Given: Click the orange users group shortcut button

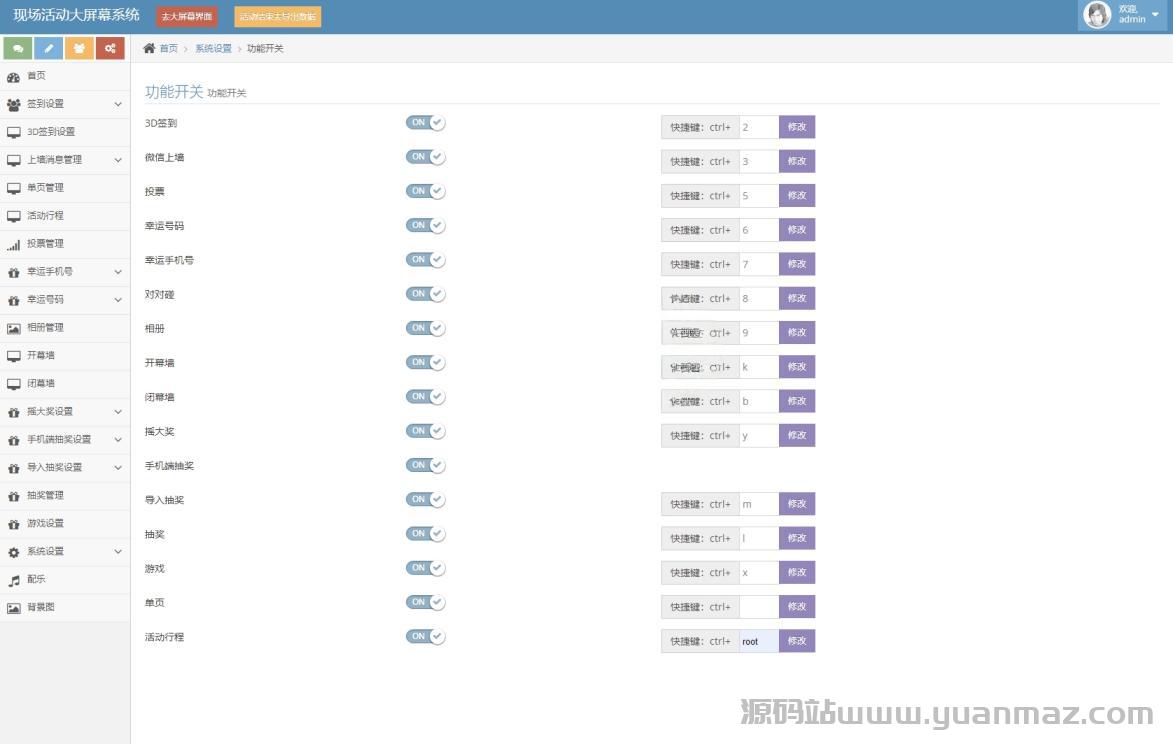Looking at the screenshot, I should pos(79,48).
